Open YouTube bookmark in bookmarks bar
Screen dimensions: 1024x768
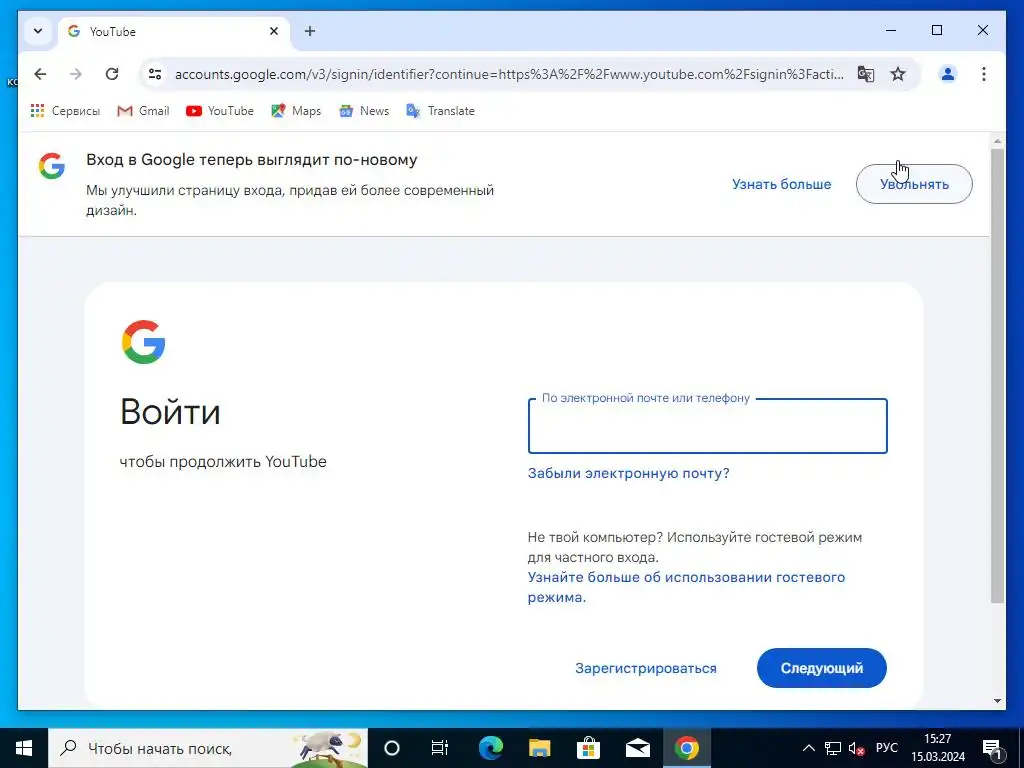(220, 111)
